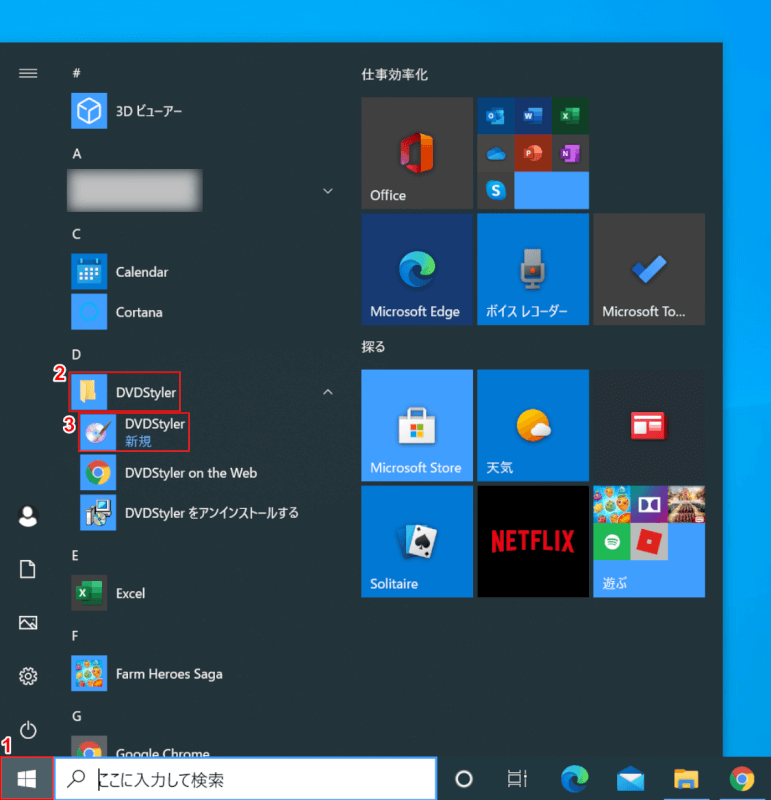This screenshot has width=771, height=800.
Task: Click the ここに入力して検索 search box
Action: tap(245, 779)
